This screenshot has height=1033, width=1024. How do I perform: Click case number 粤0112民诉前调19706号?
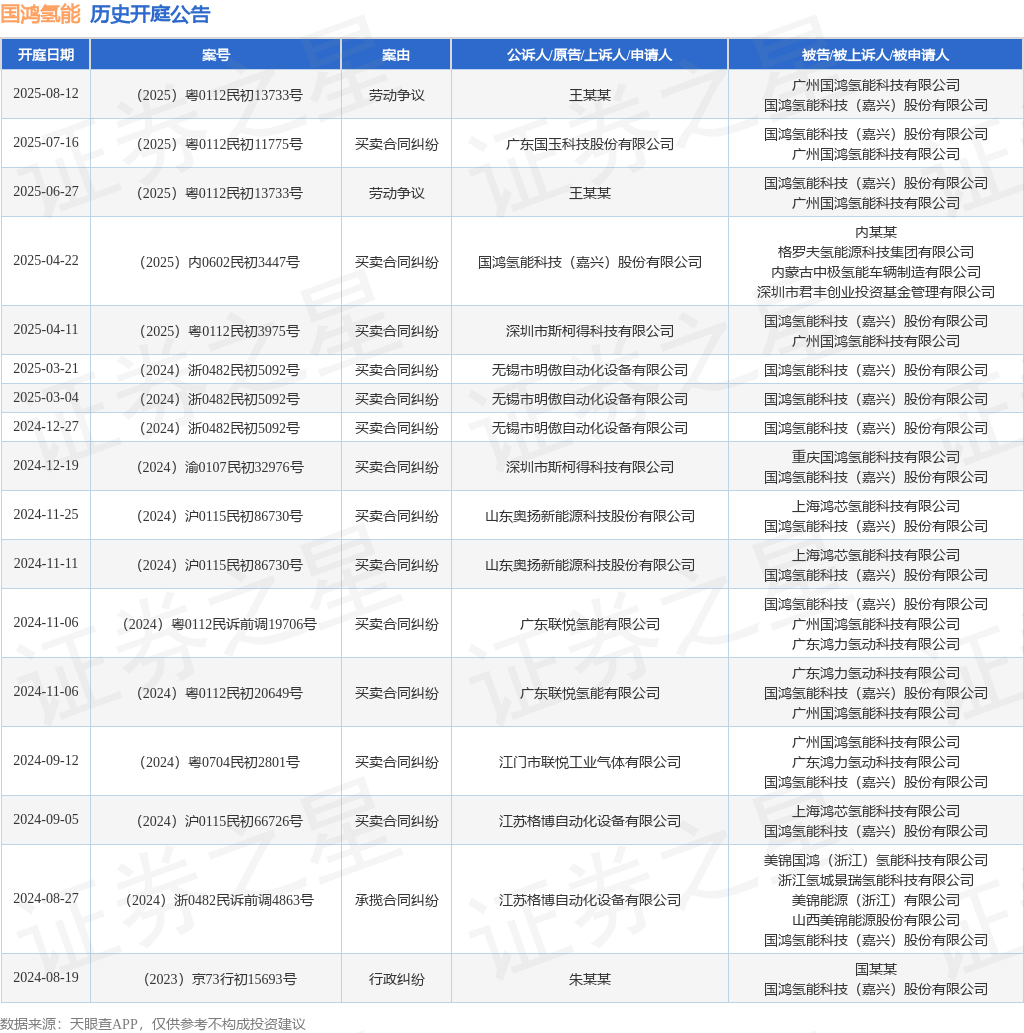click(x=219, y=624)
